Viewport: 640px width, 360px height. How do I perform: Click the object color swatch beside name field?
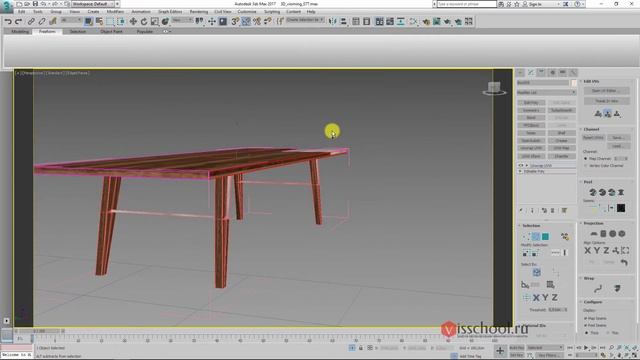coord(574,83)
